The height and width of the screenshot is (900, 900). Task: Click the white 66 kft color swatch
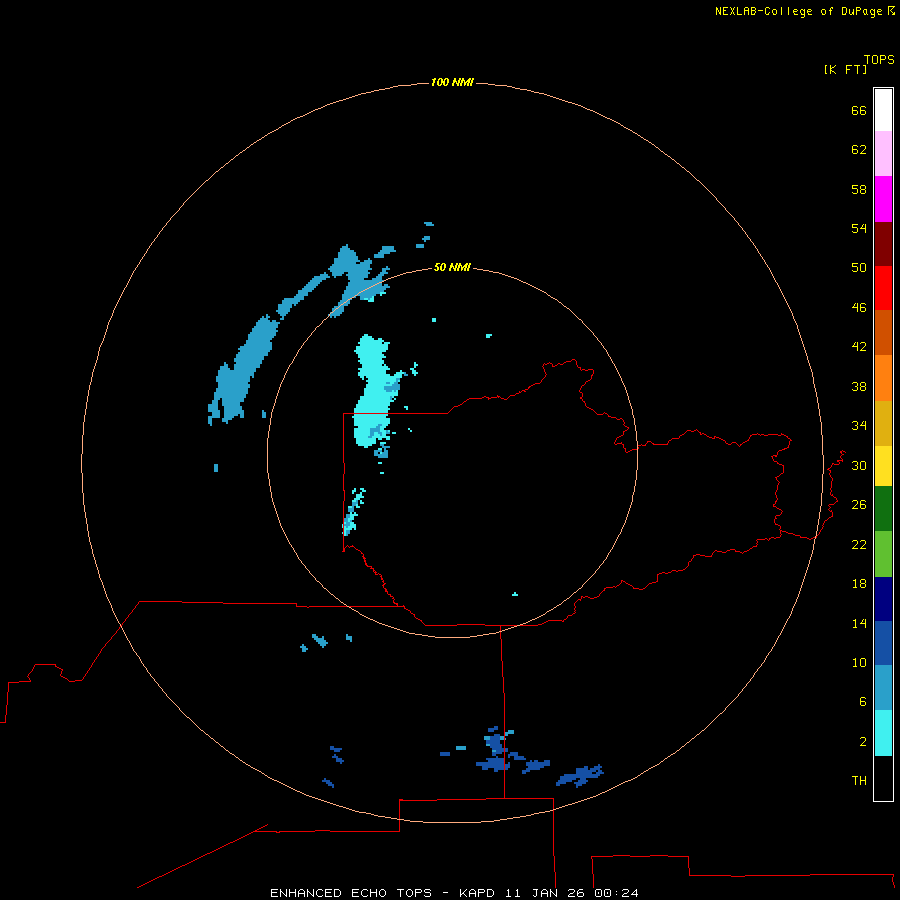point(883,110)
